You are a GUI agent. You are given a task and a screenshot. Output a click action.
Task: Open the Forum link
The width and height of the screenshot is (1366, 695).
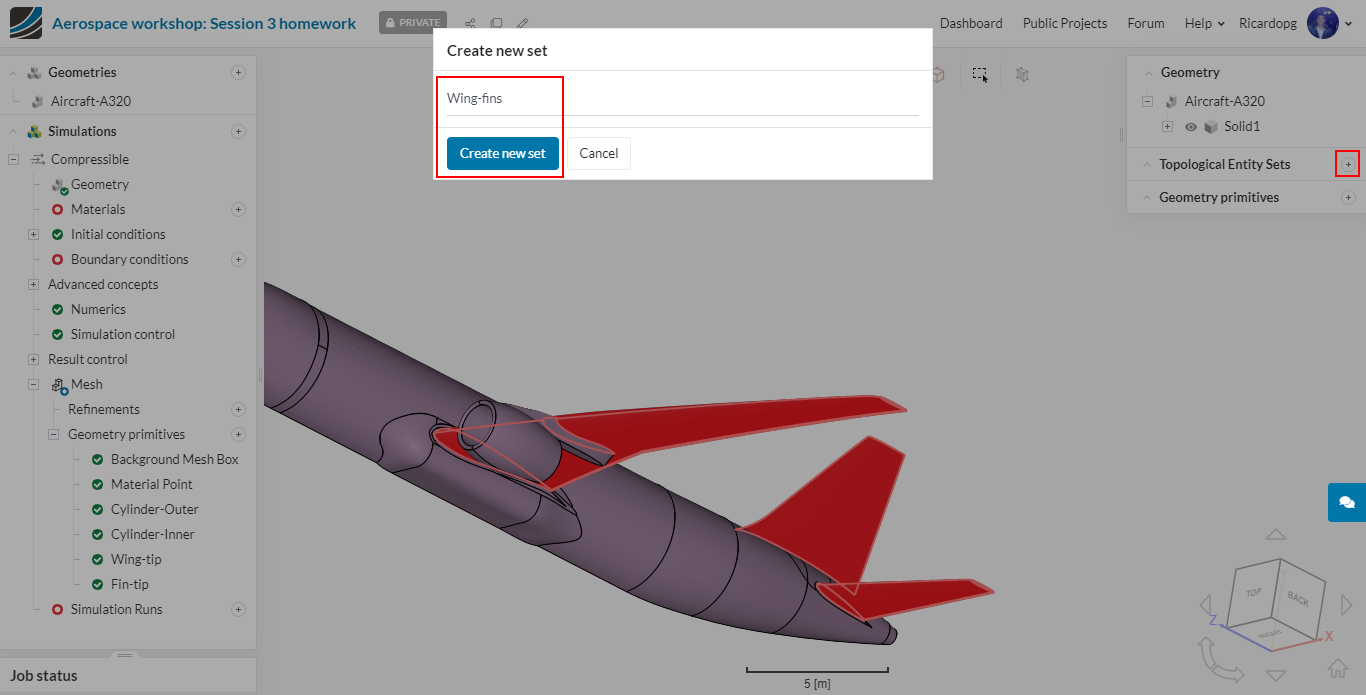click(1146, 23)
